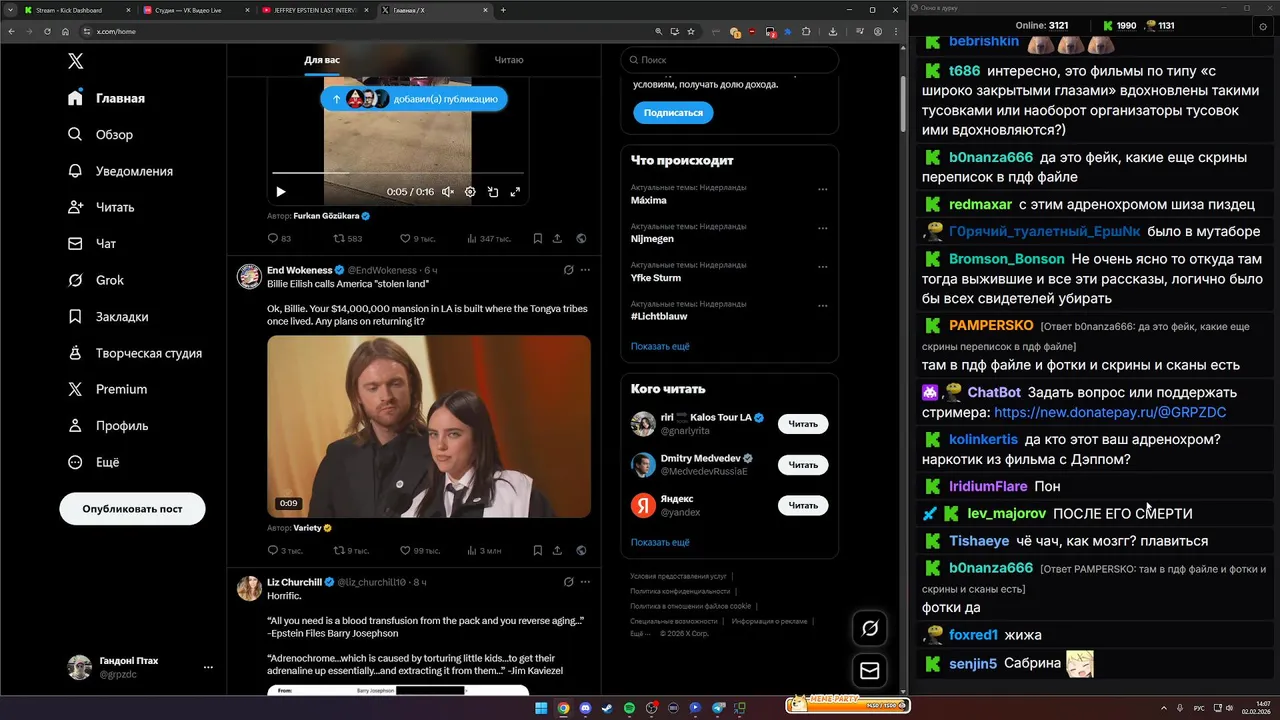Open the Chrome extensions puzzle icon
The width and height of the screenshot is (1280, 720).
tap(804, 31)
